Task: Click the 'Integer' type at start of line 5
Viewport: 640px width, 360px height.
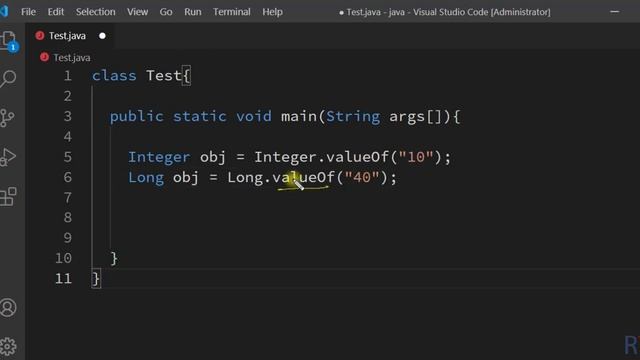Action: (159, 158)
